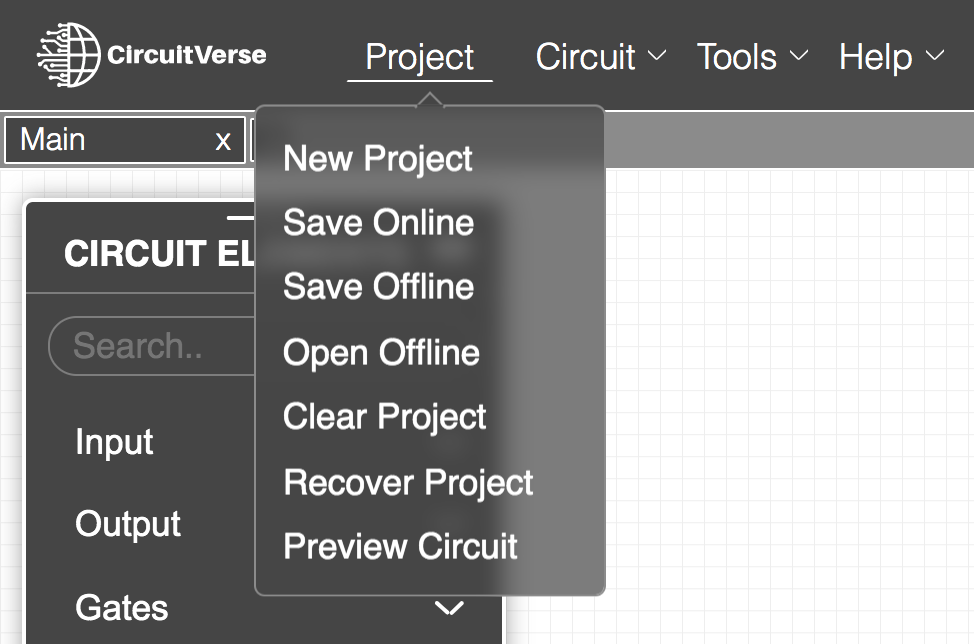Close the Main circuit tab

223,140
